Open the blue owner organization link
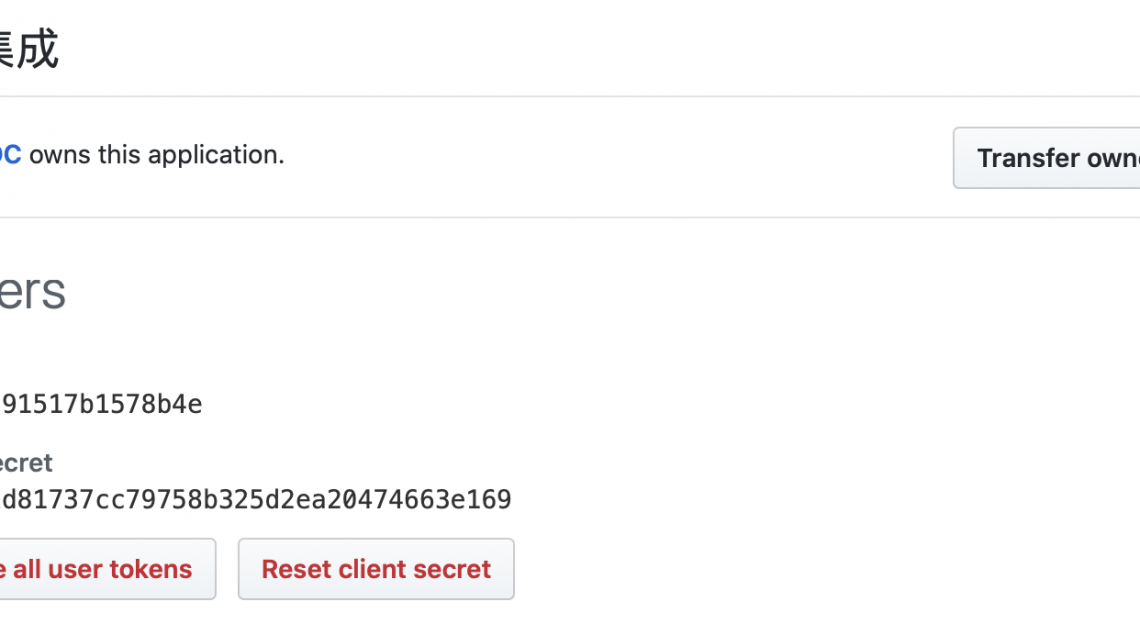 pyautogui.click(x=9, y=155)
